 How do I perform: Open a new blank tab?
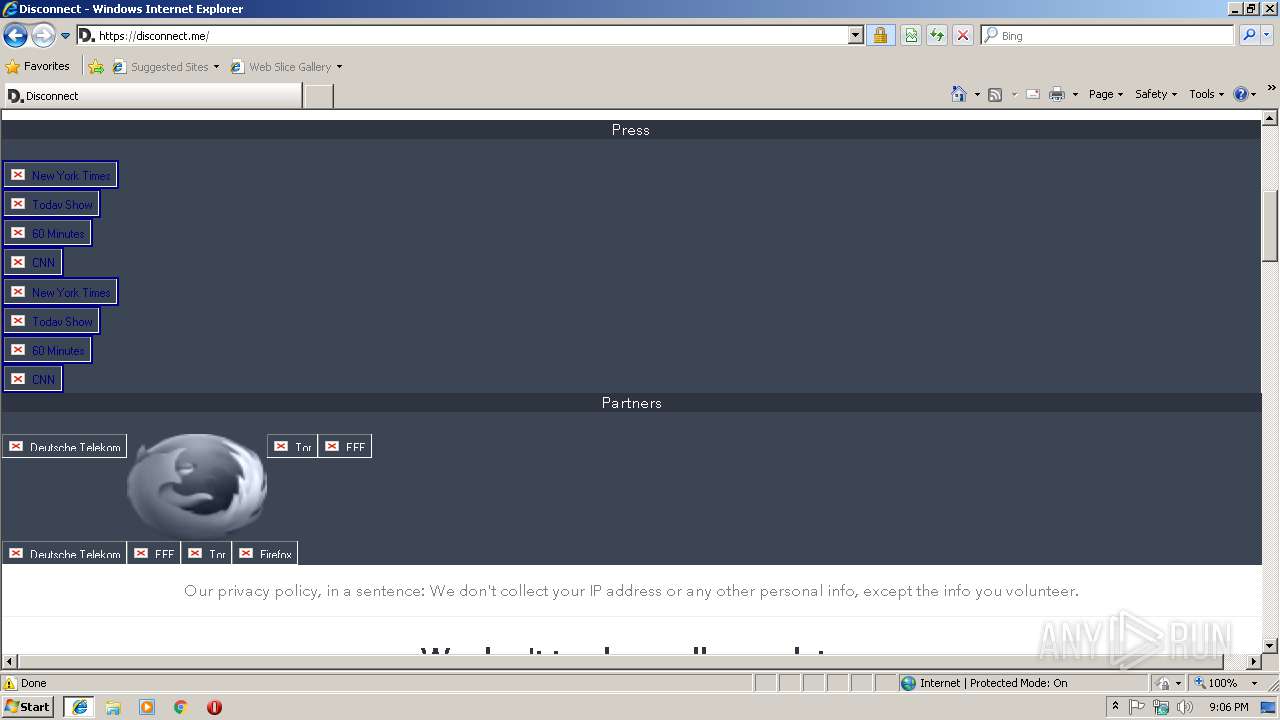pyautogui.click(x=318, y=96)
